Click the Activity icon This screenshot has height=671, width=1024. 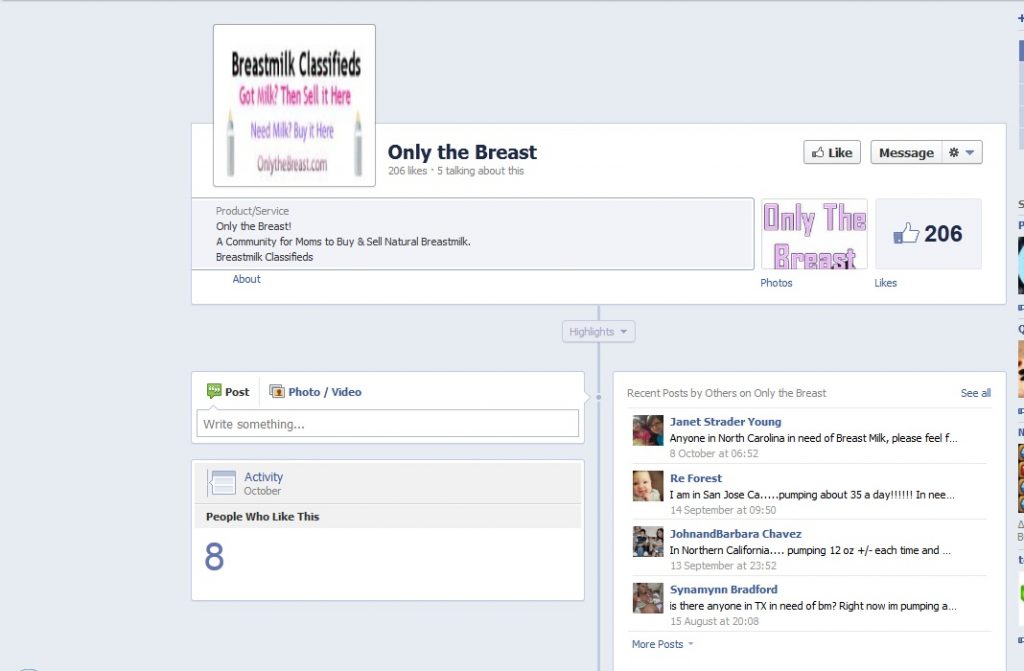(222, 483)
